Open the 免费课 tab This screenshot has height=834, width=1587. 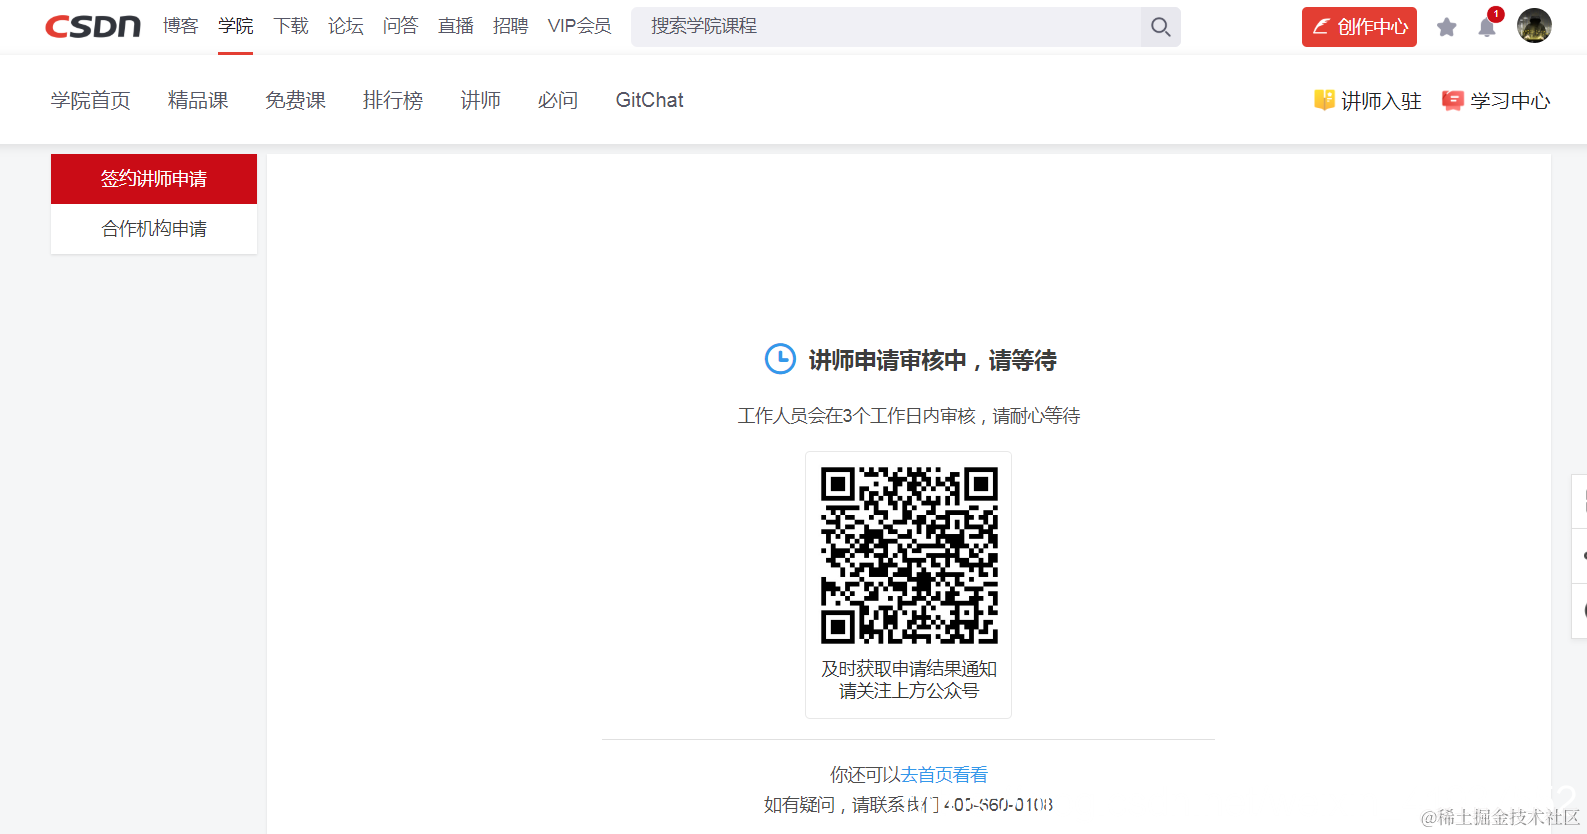pyautogui.click(x=296, y=100)
